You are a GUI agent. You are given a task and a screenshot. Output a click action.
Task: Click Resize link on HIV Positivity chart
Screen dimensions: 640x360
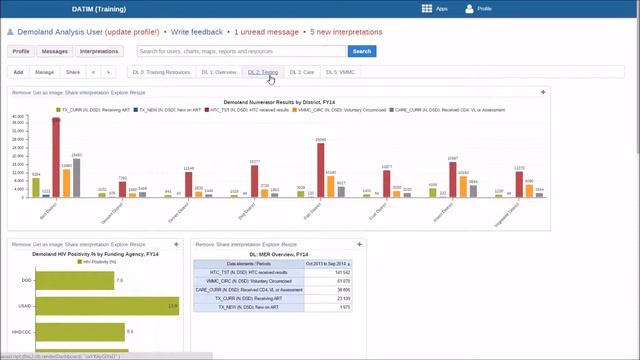pyautogui.click(x=138, y=244)
